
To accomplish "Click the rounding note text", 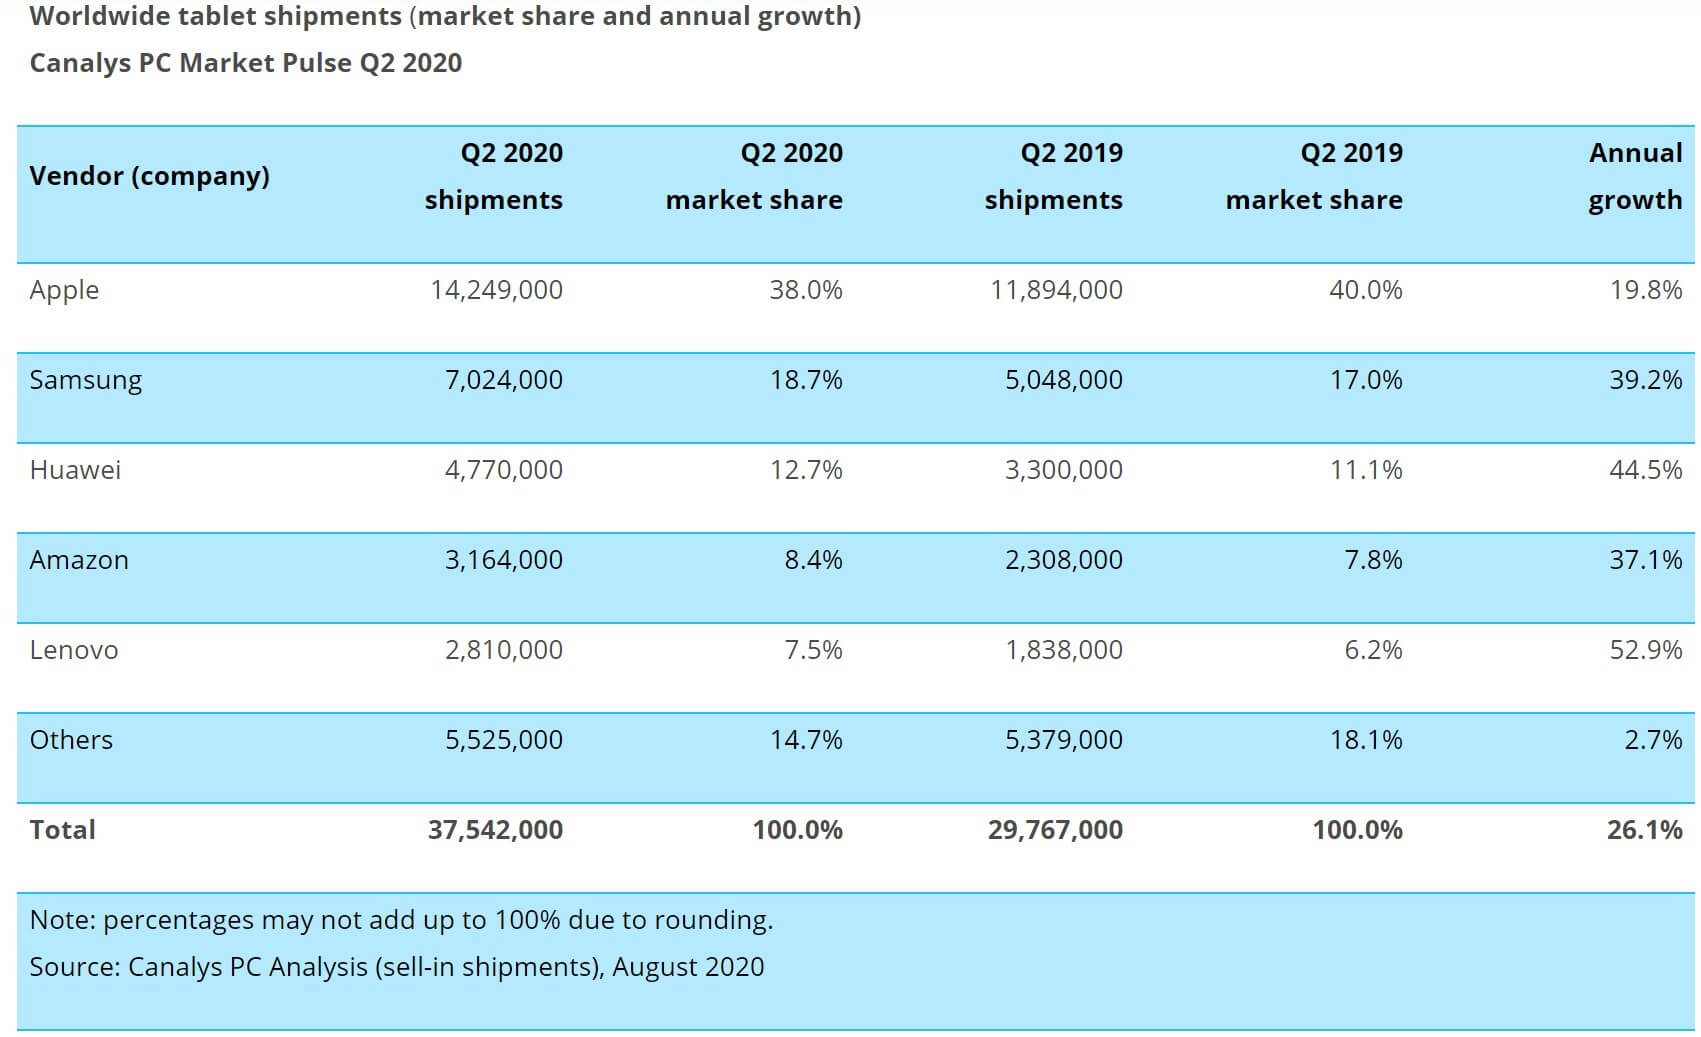I will (x=402, y=921).
